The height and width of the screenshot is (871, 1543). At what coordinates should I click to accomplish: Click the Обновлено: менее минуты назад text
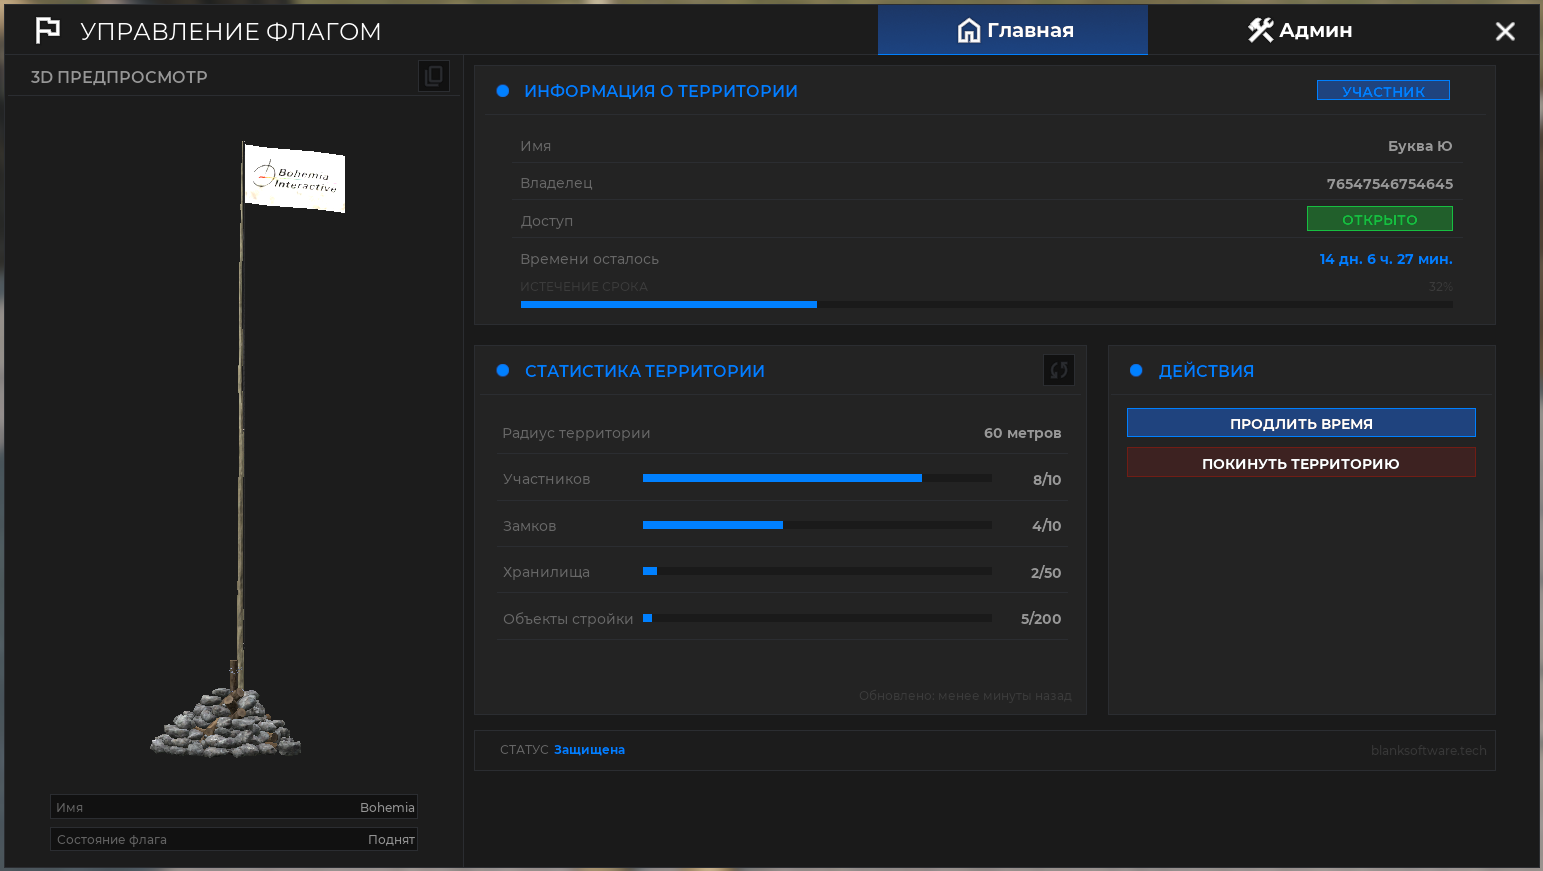(x=965, y=696)
